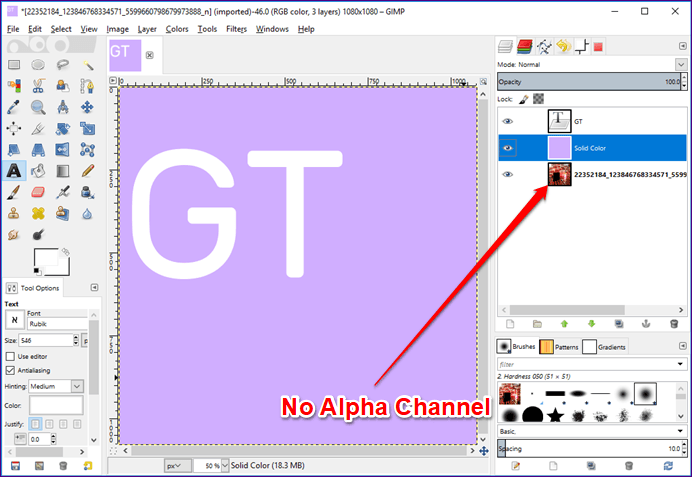Activate the Scale tool
This screenshot has height=477, width=692.
click(x=87, y=129)
